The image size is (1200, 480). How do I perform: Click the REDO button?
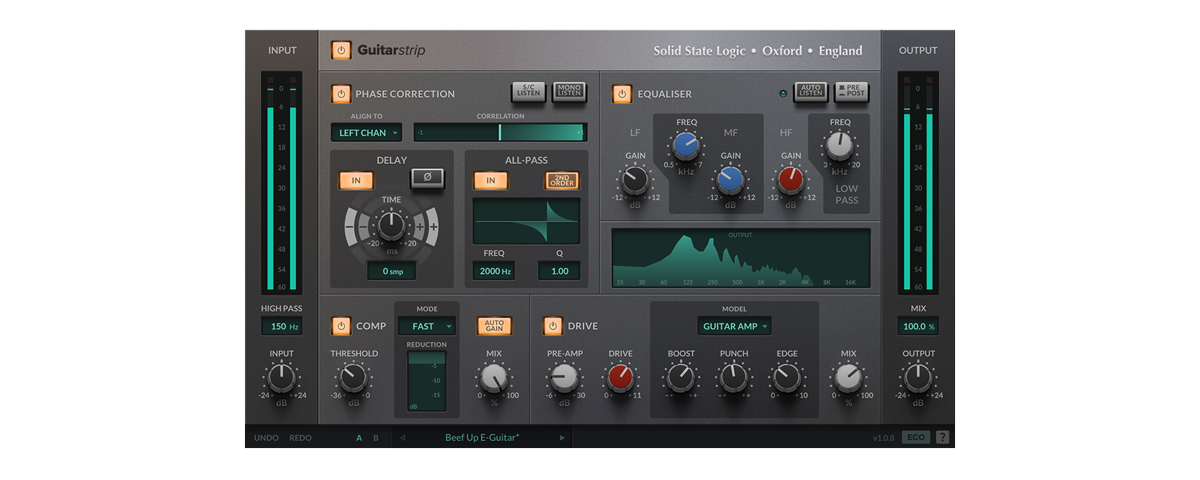pos(300,438)
